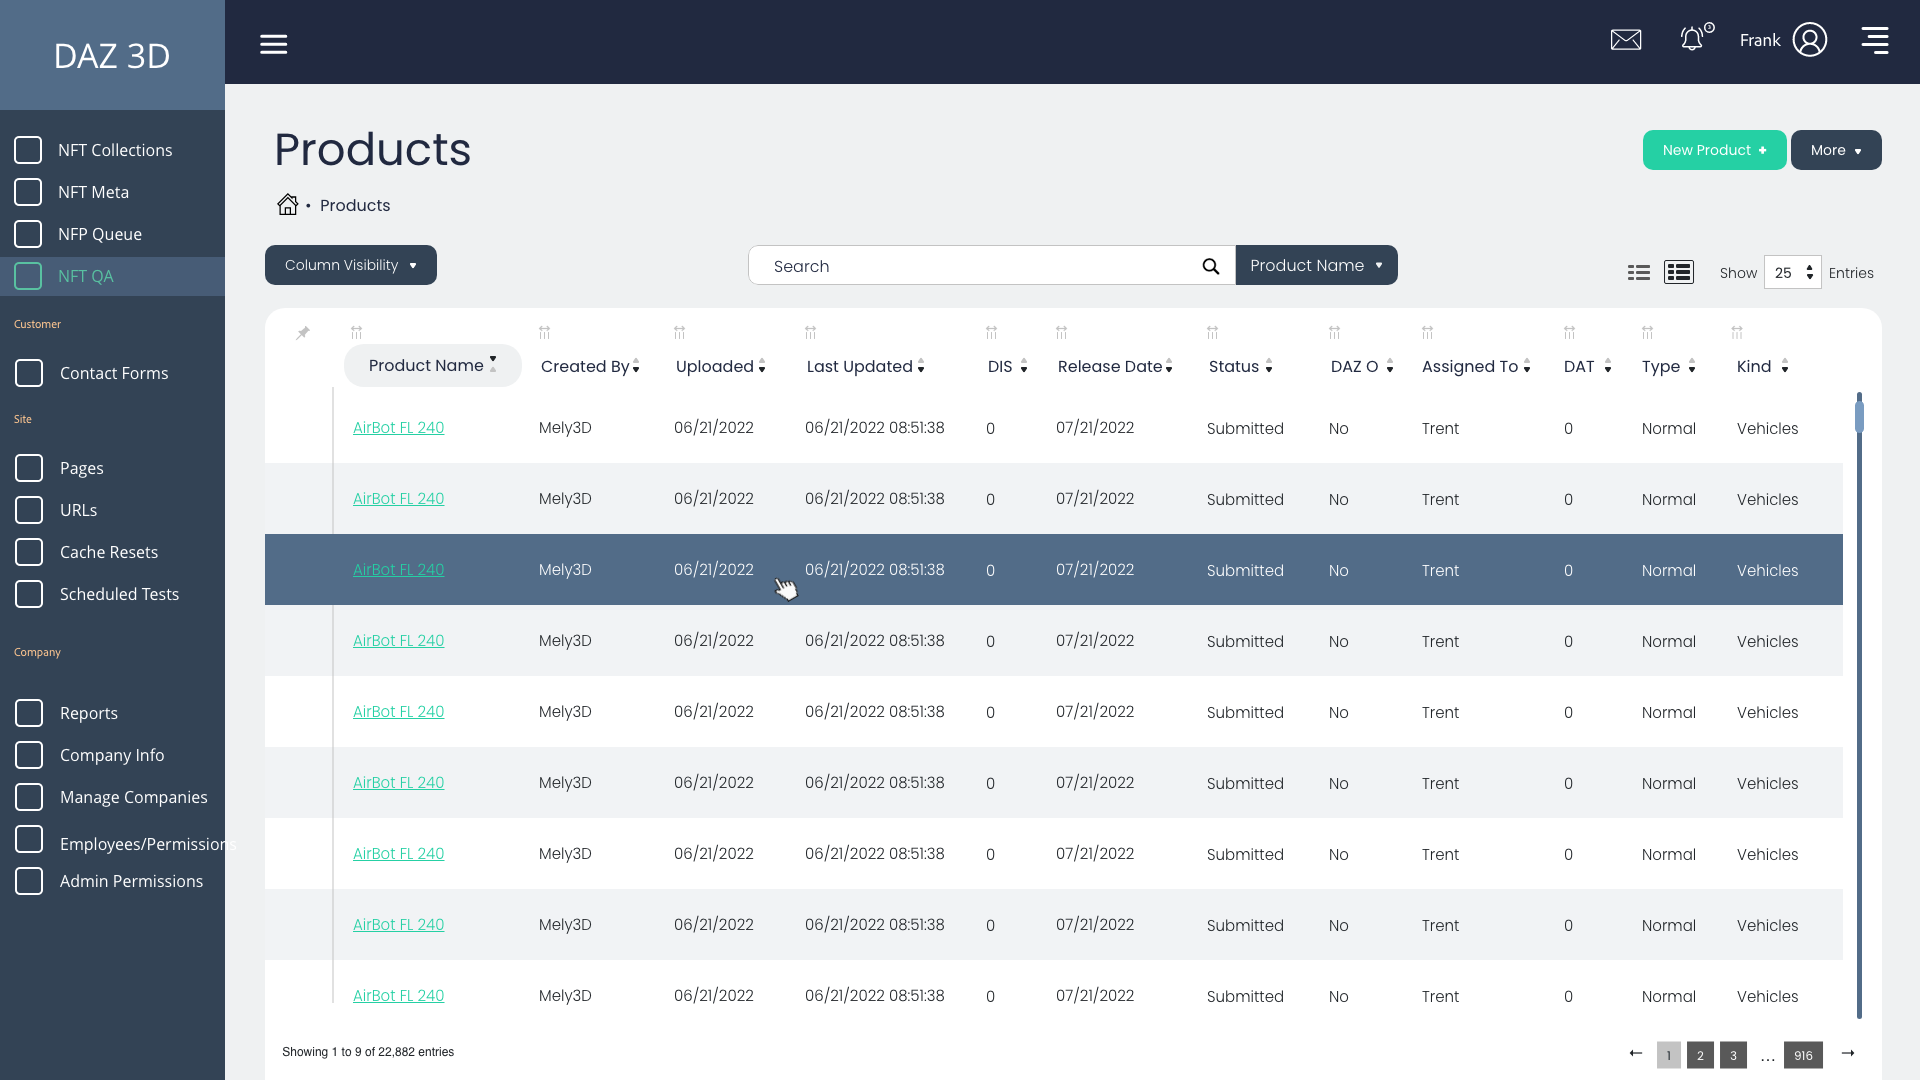
Task: Open the first AirBot FL 240 link
Action: coord(398,428)
